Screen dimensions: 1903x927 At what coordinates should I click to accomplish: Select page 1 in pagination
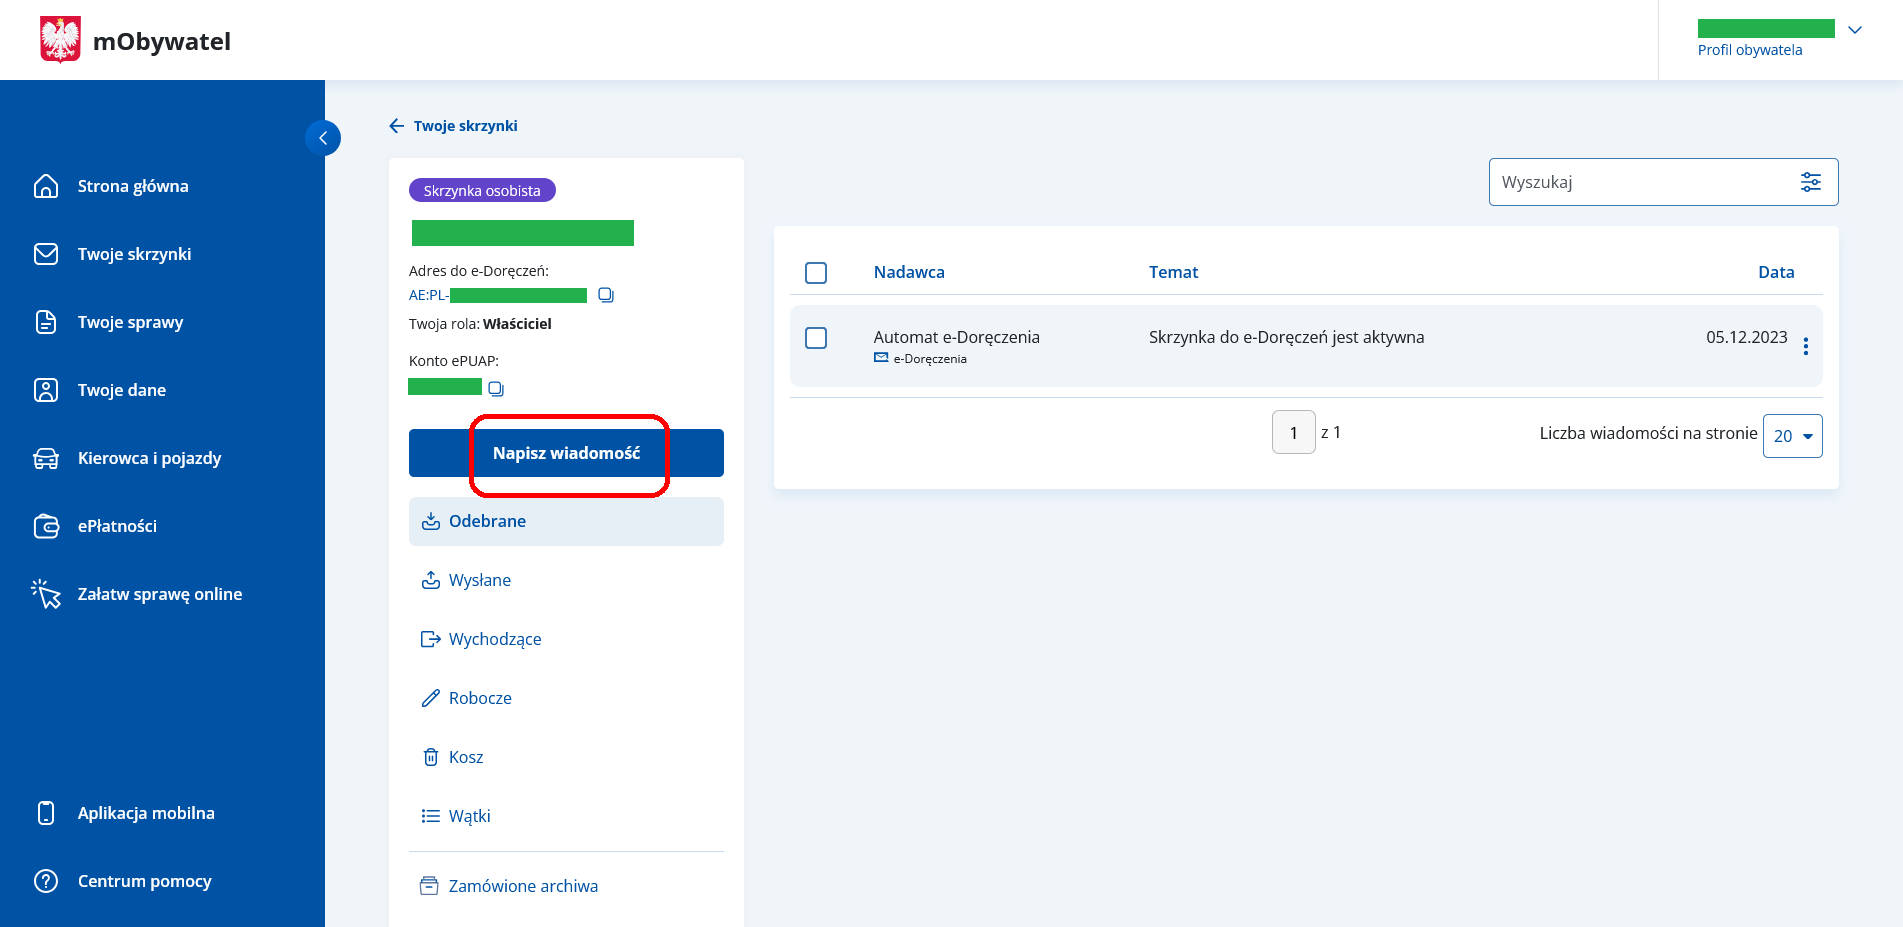pyautogui.click(x=1293, y=433)
